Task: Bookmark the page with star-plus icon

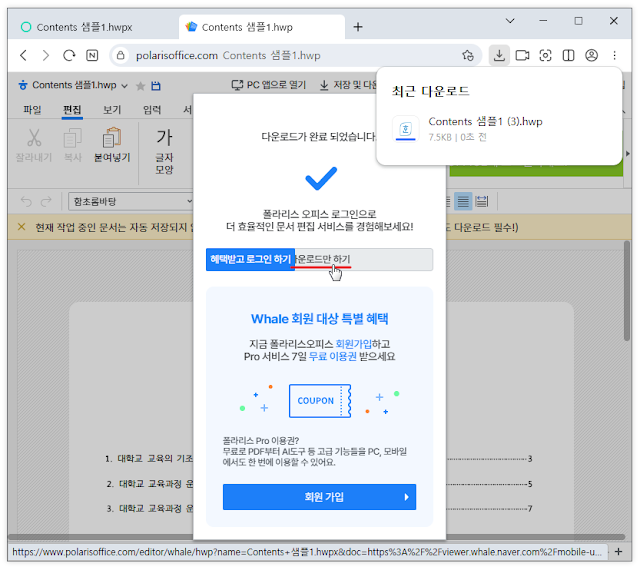Action: click(468, 55)
